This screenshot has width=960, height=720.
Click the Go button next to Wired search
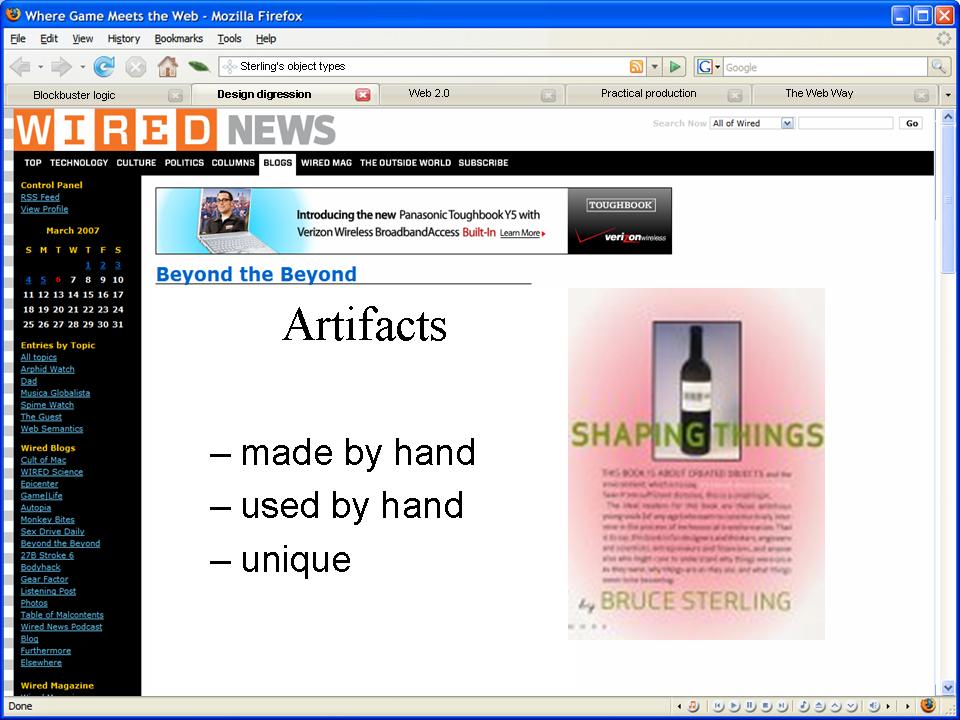(912, 123)
